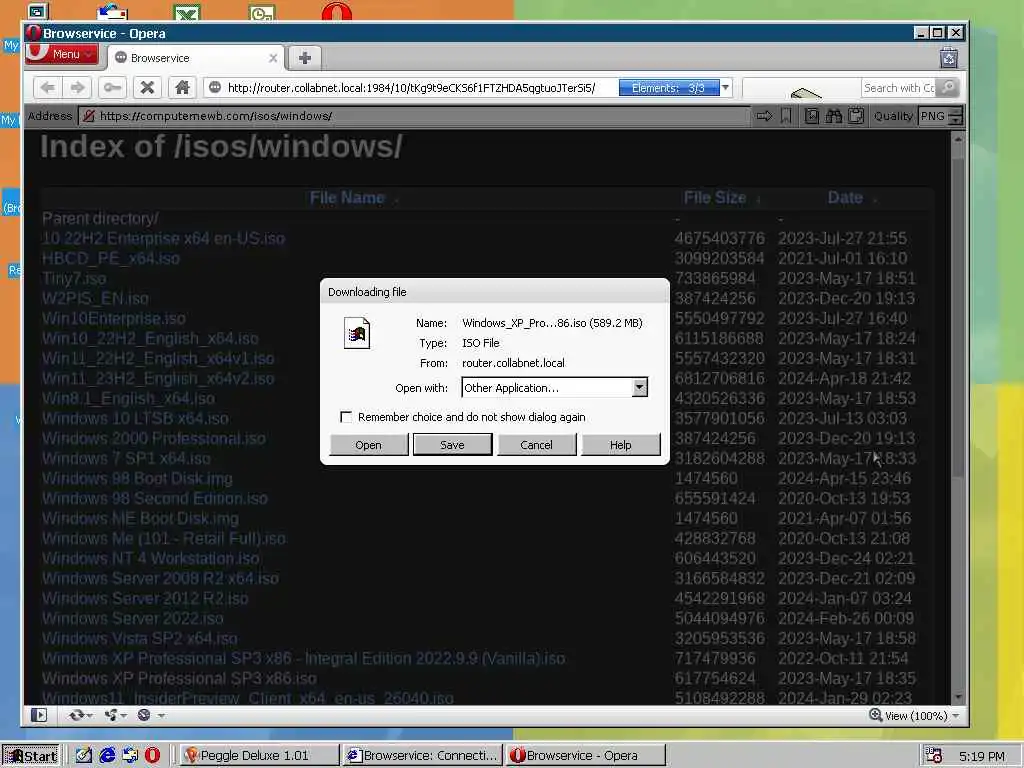Click the Browservice download page icon
This screenshot has height=768, width=1024.
click(x=812, y=116)
